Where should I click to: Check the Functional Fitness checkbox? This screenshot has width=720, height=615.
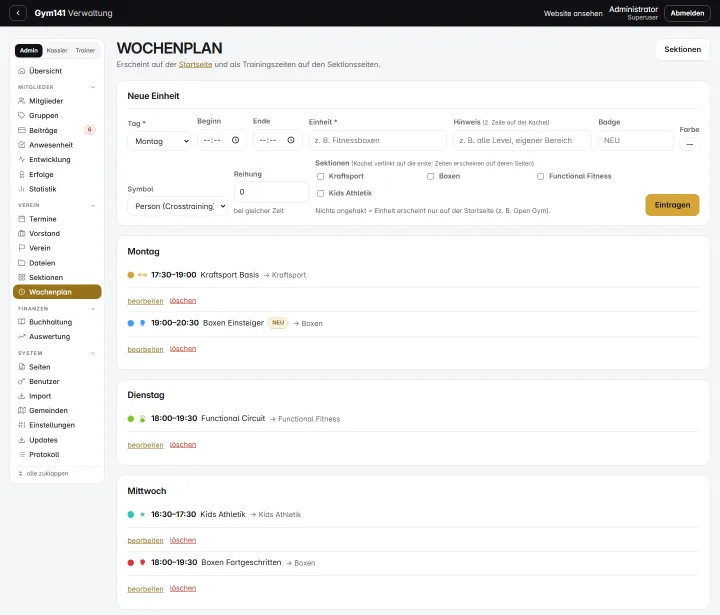click(540, 176)
